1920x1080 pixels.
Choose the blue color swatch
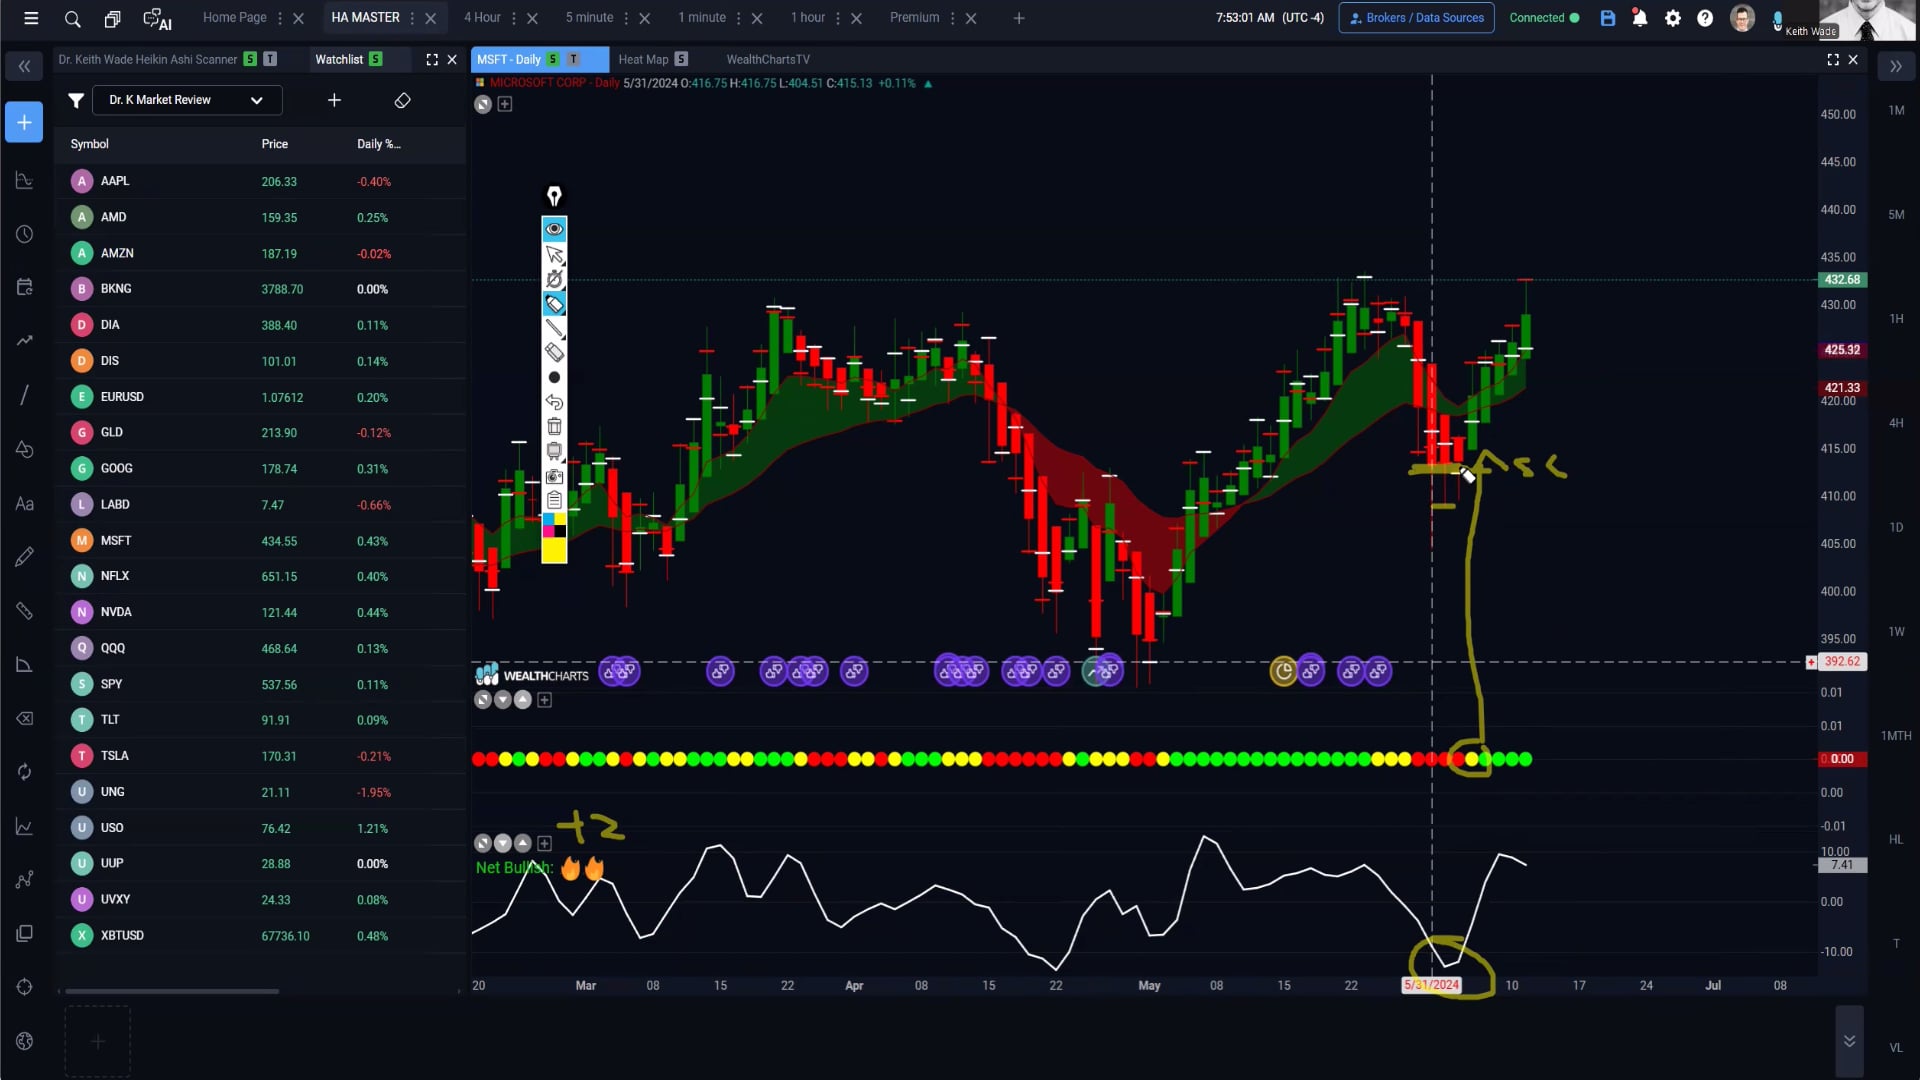point(548,519)
